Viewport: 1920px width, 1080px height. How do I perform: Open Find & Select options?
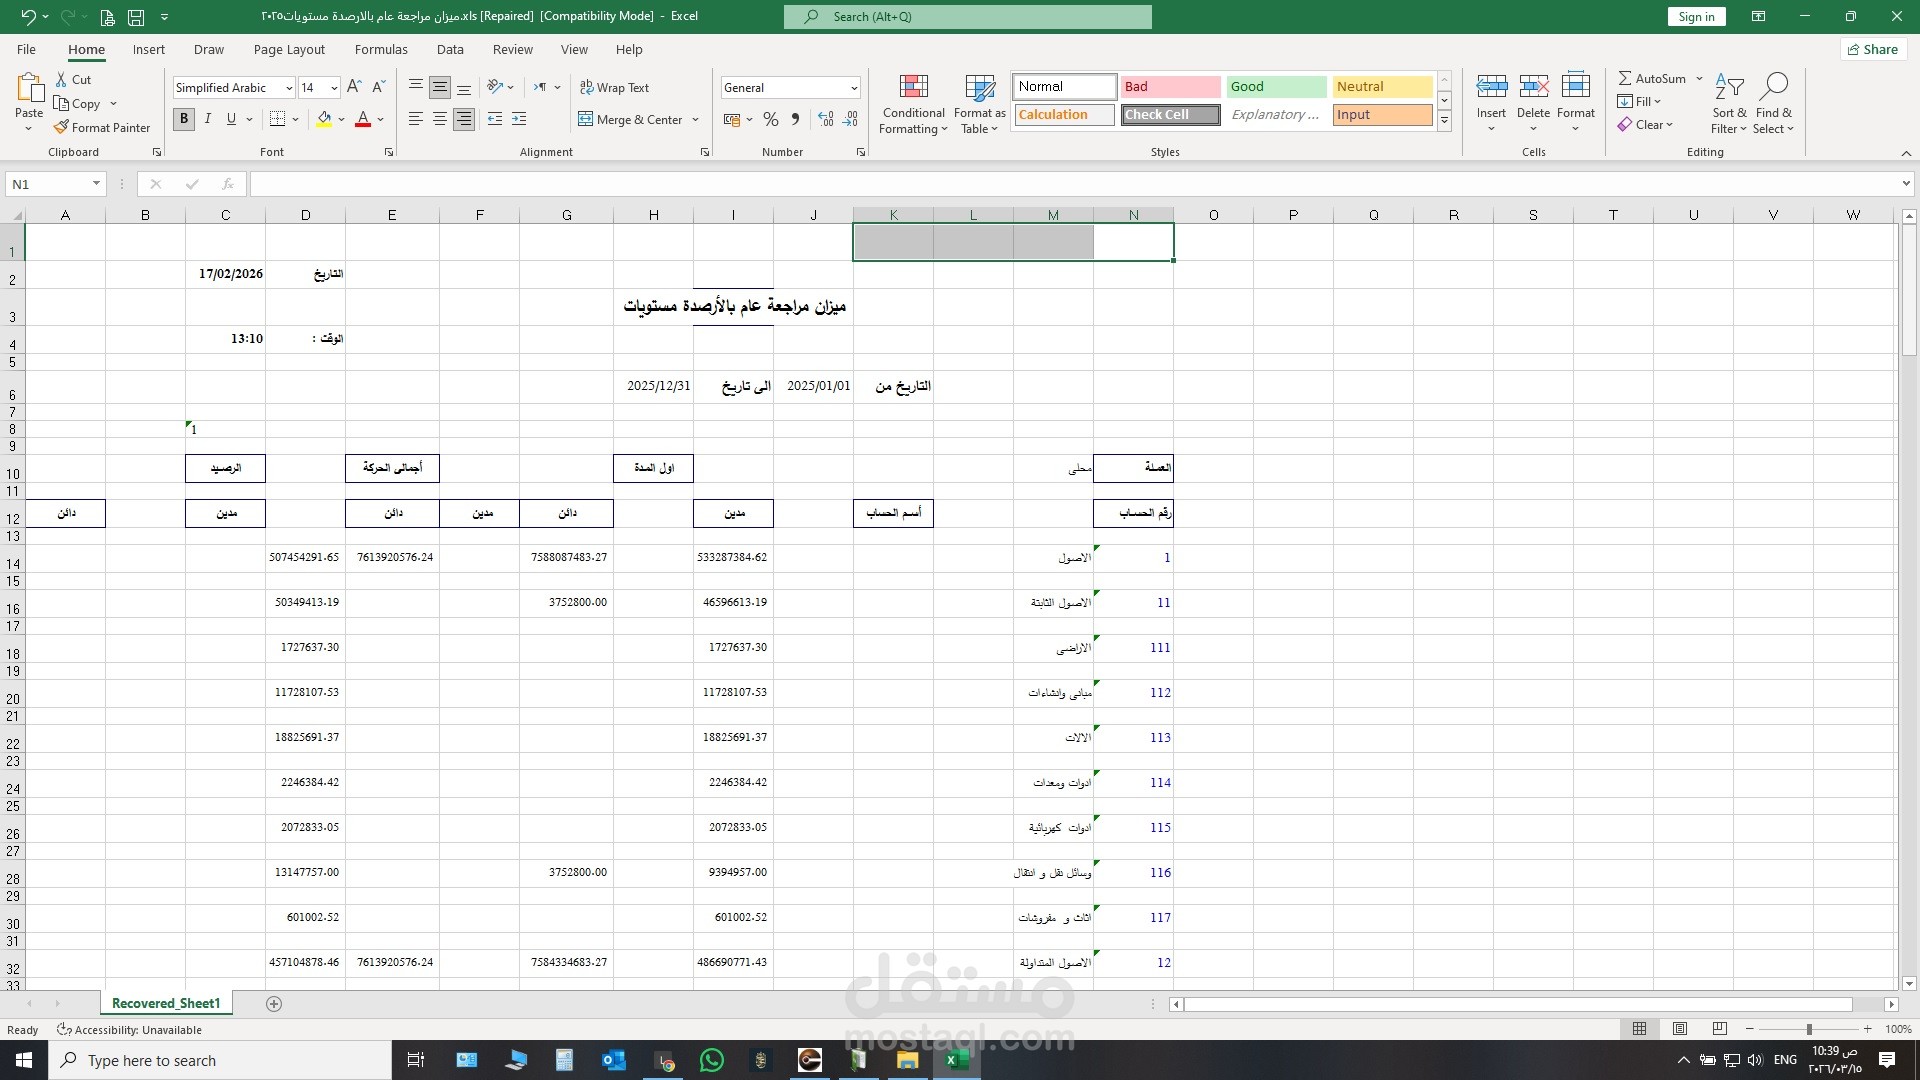coord(1773,103)
